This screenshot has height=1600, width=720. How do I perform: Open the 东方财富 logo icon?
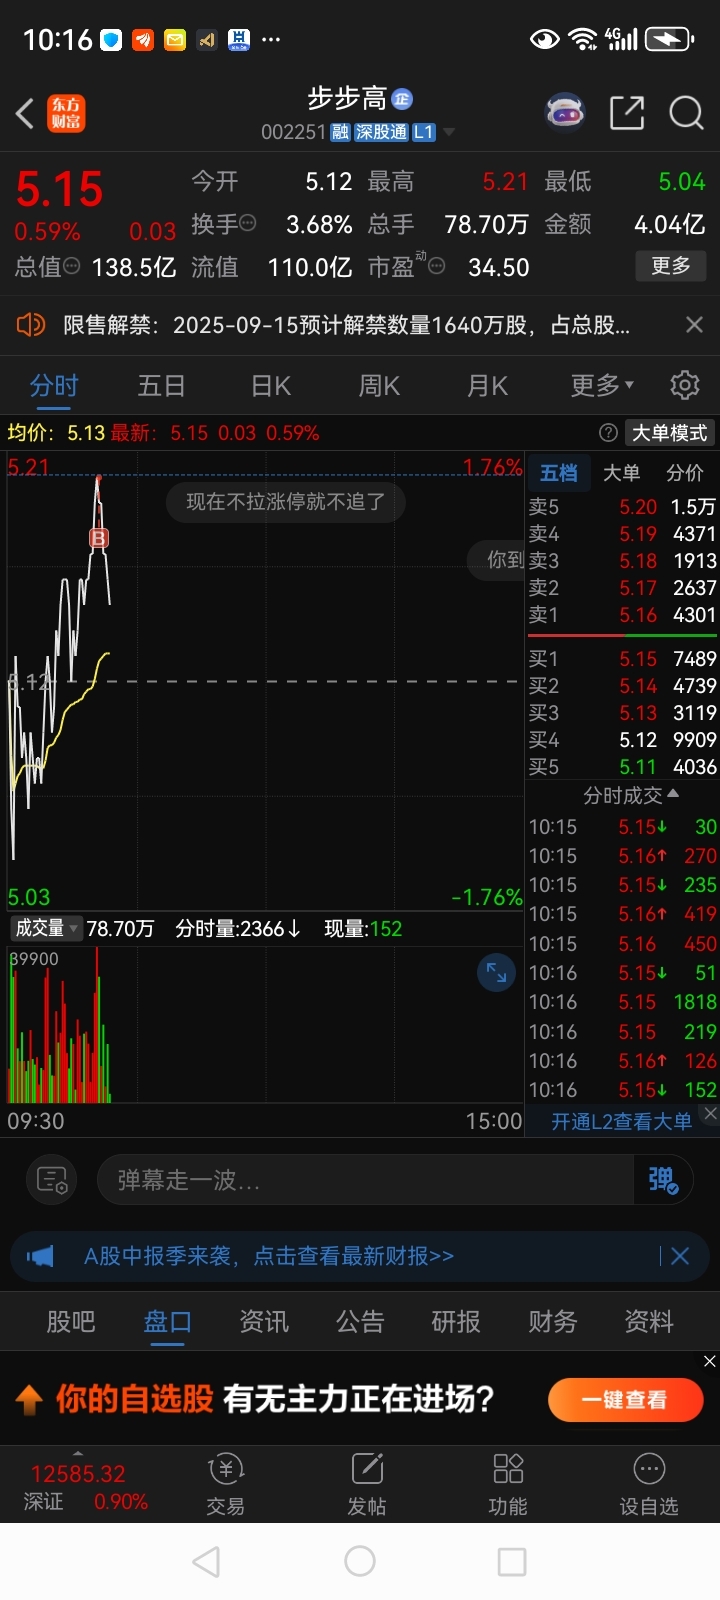tap(66, 113)
